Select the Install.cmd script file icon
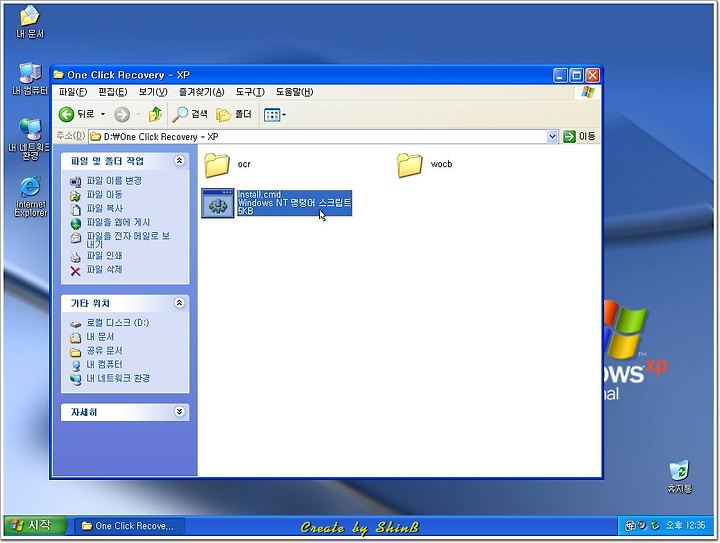 pyautogui.click(x=218, y=203)
